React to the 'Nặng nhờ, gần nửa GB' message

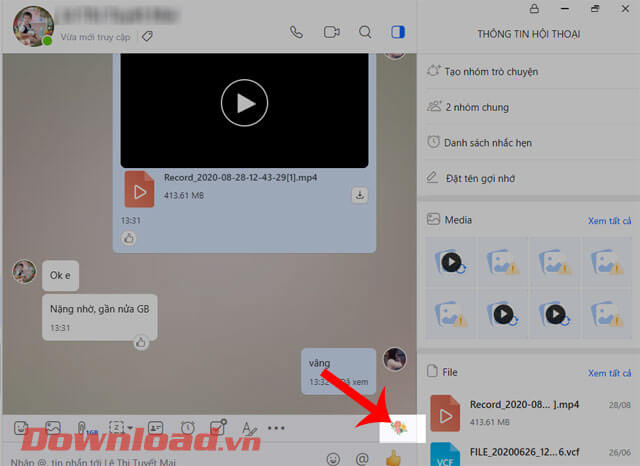point(141,342)
